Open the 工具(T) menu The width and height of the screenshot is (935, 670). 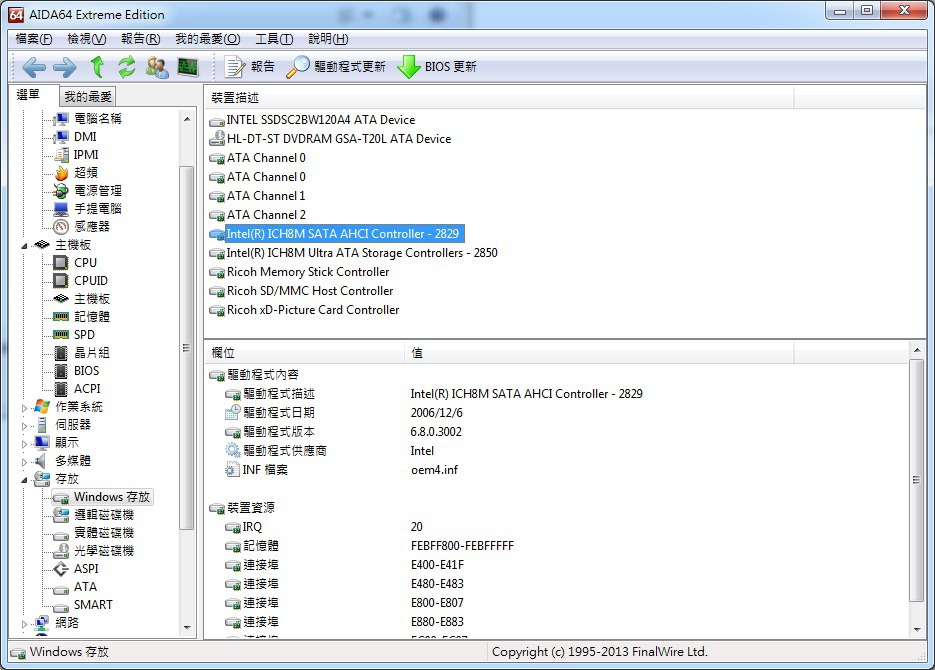point(274,39)
